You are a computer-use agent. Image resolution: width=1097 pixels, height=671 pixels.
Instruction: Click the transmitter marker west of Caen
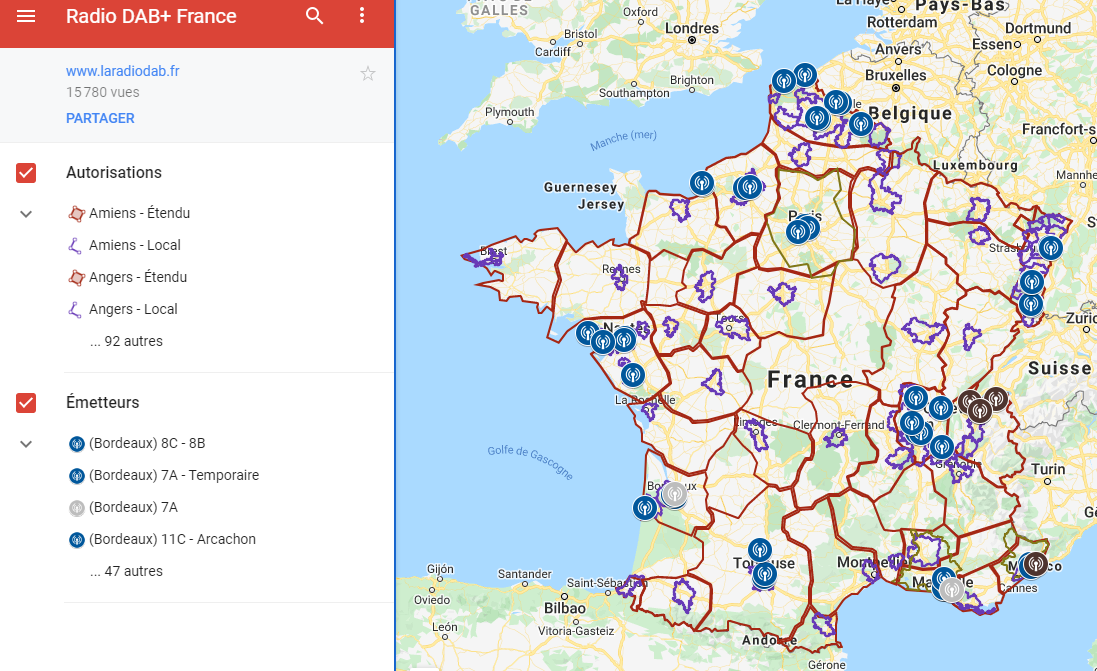702,183
